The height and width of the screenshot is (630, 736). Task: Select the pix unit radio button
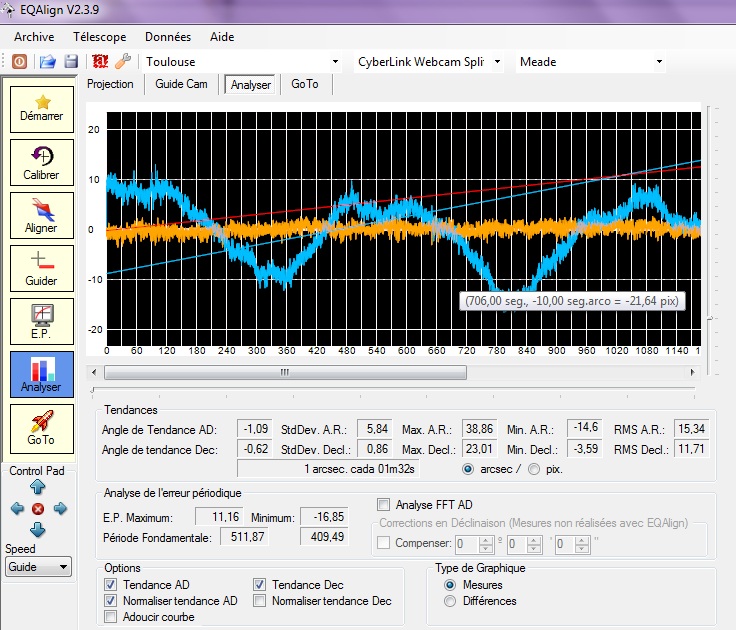click(534, 469)
